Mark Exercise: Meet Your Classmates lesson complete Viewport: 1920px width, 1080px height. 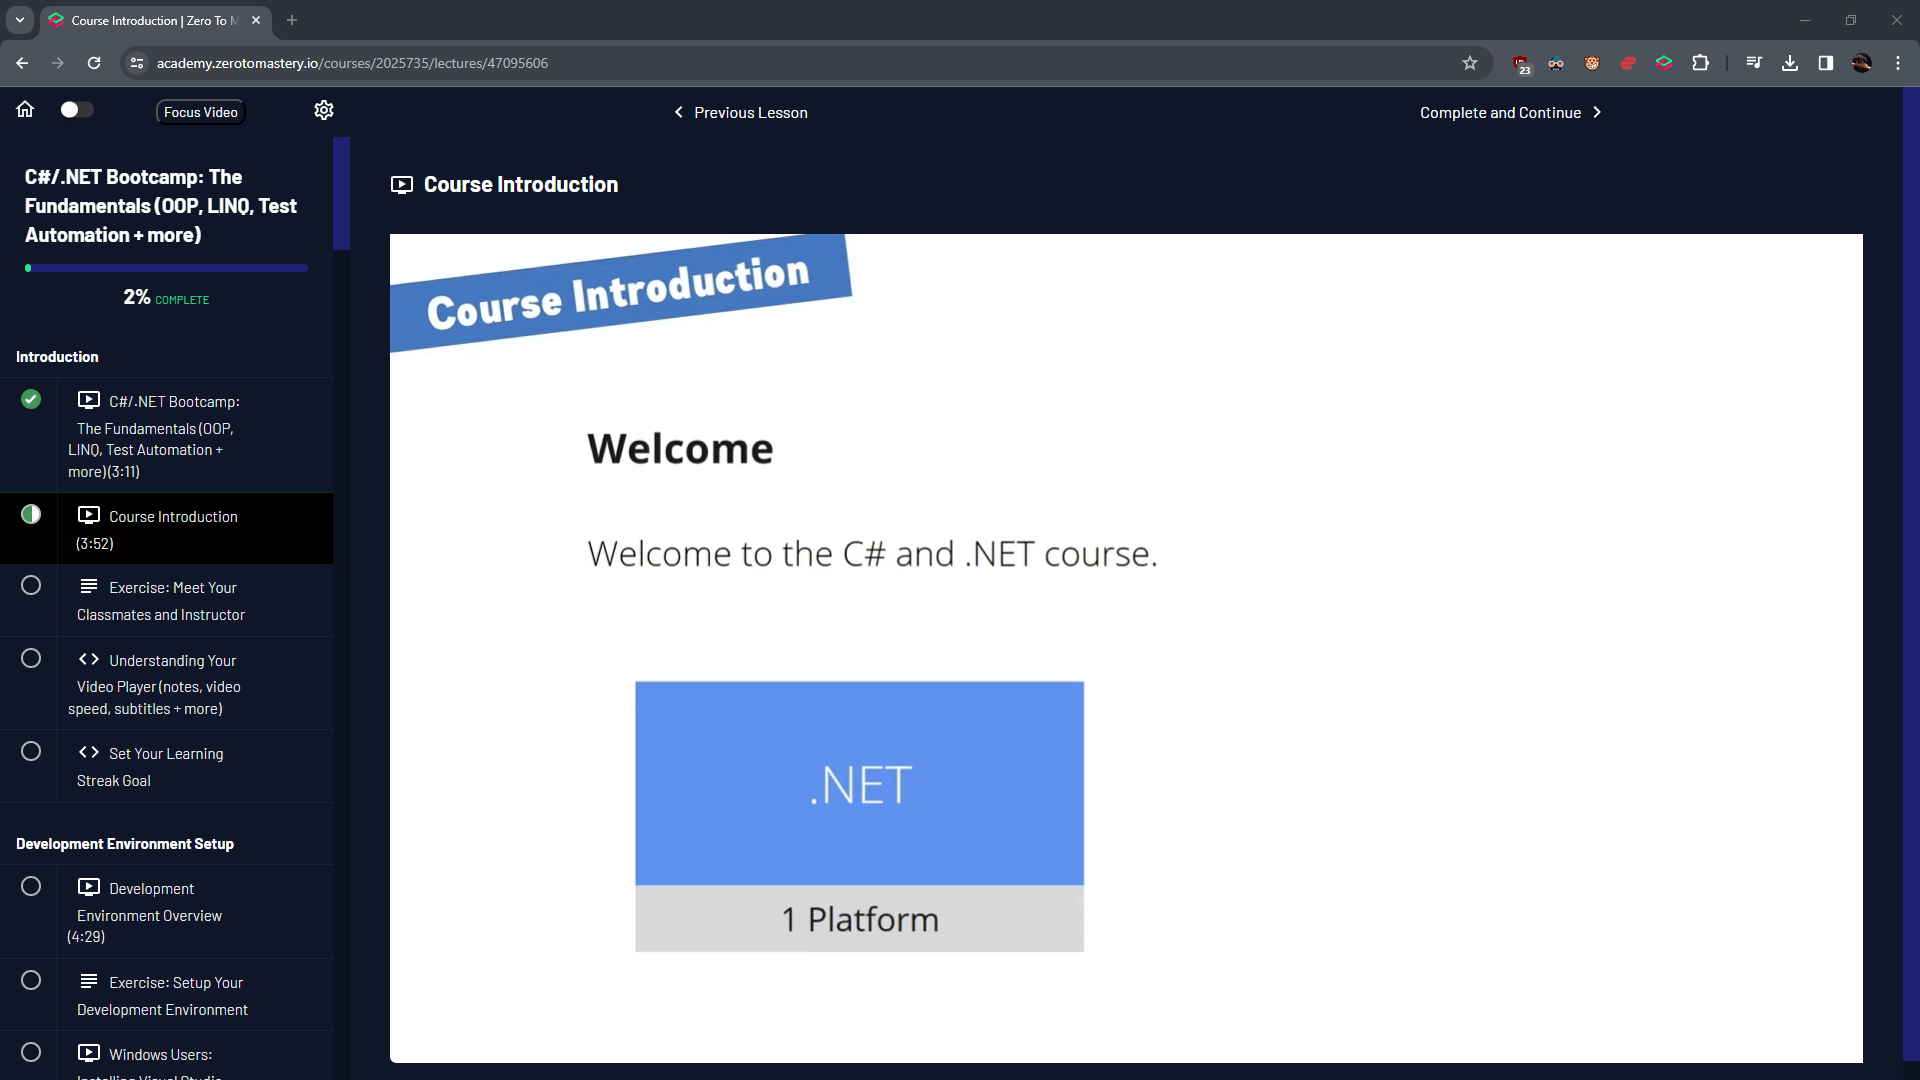31,585
